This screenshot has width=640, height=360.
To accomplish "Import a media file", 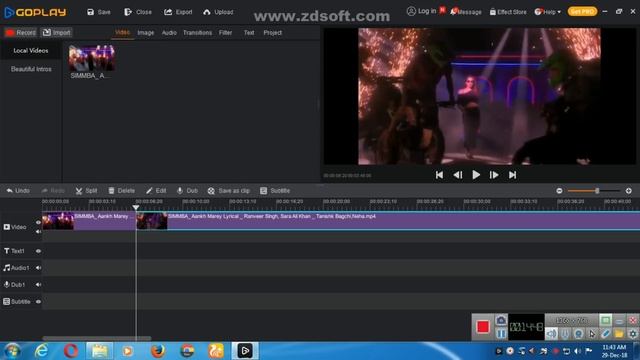I will coord(56,32).
